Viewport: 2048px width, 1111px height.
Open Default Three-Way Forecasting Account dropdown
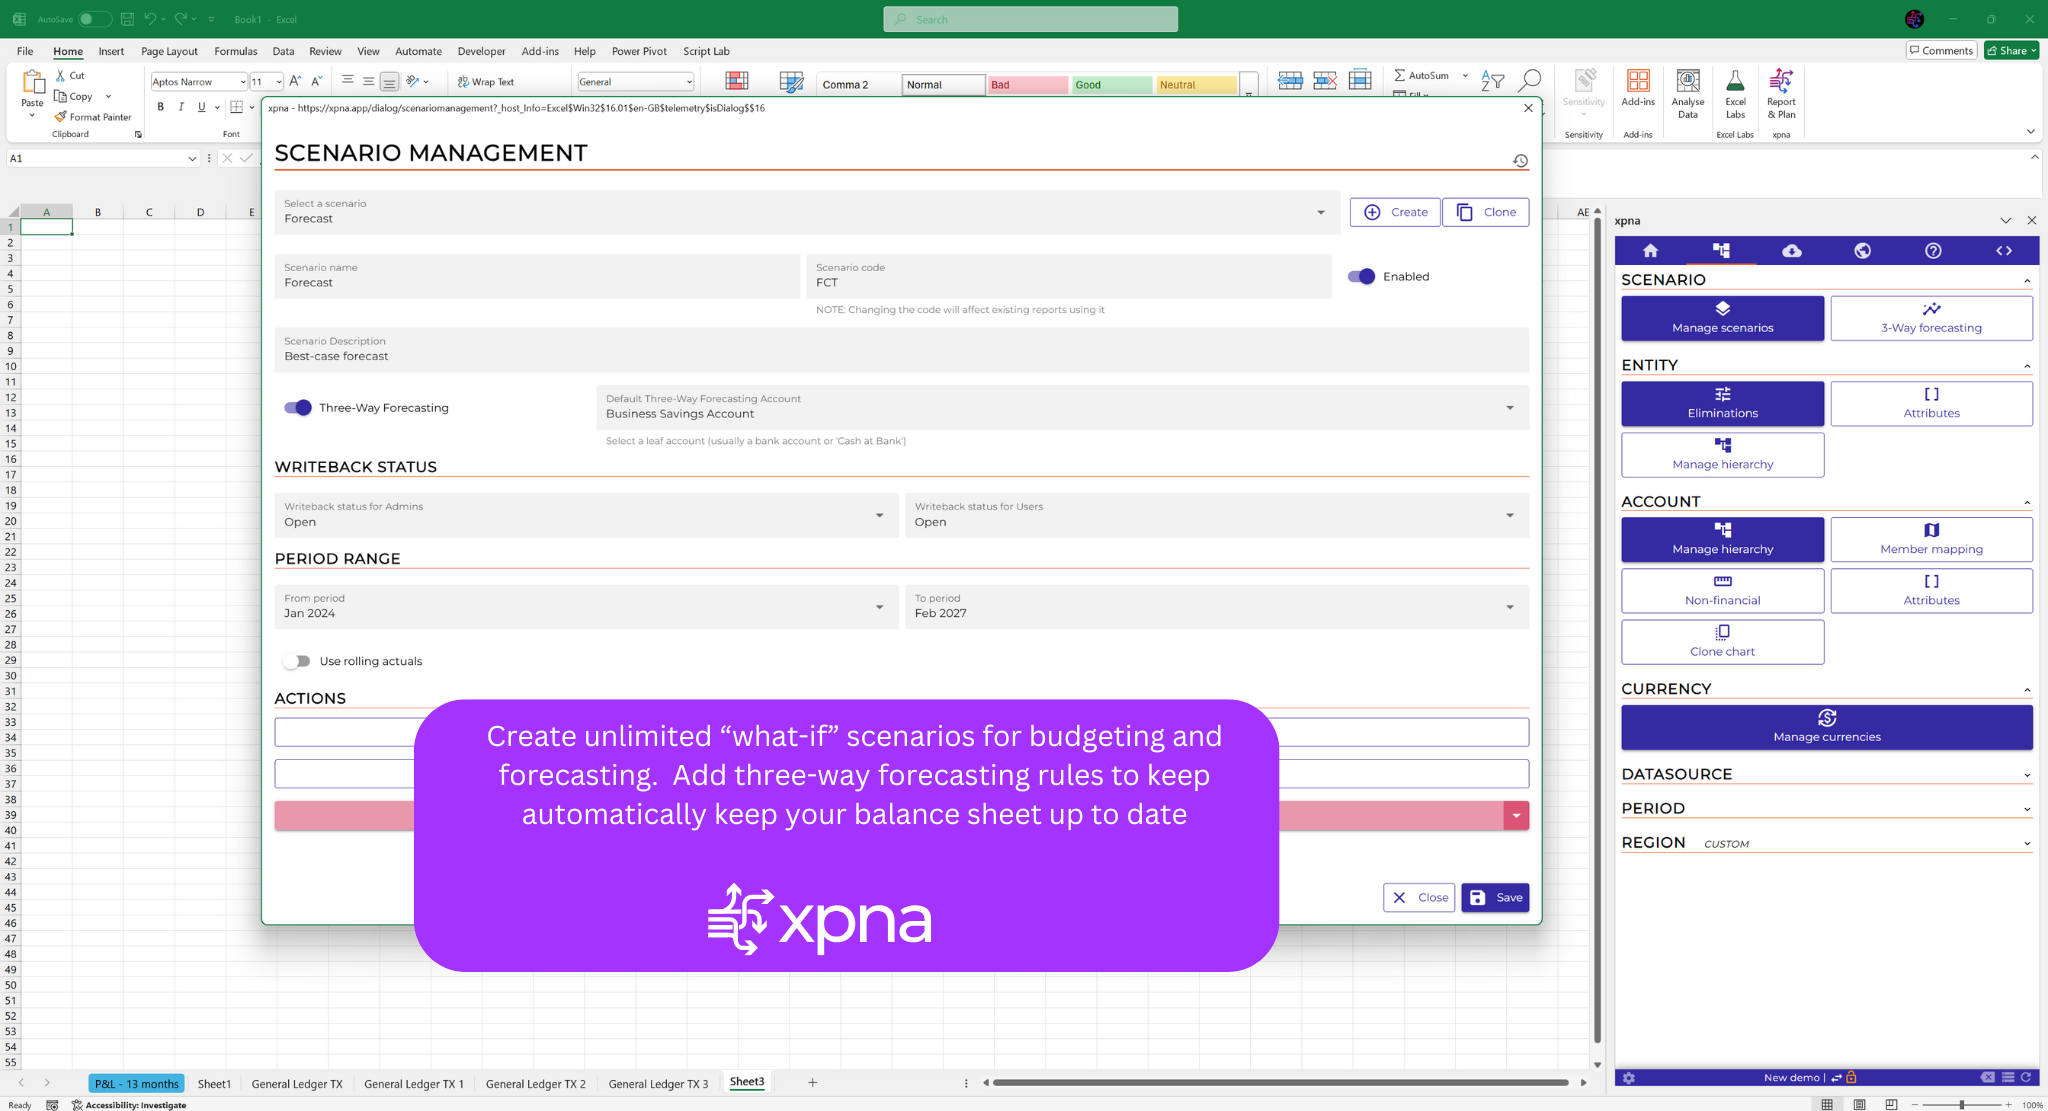click(1062, 407)
